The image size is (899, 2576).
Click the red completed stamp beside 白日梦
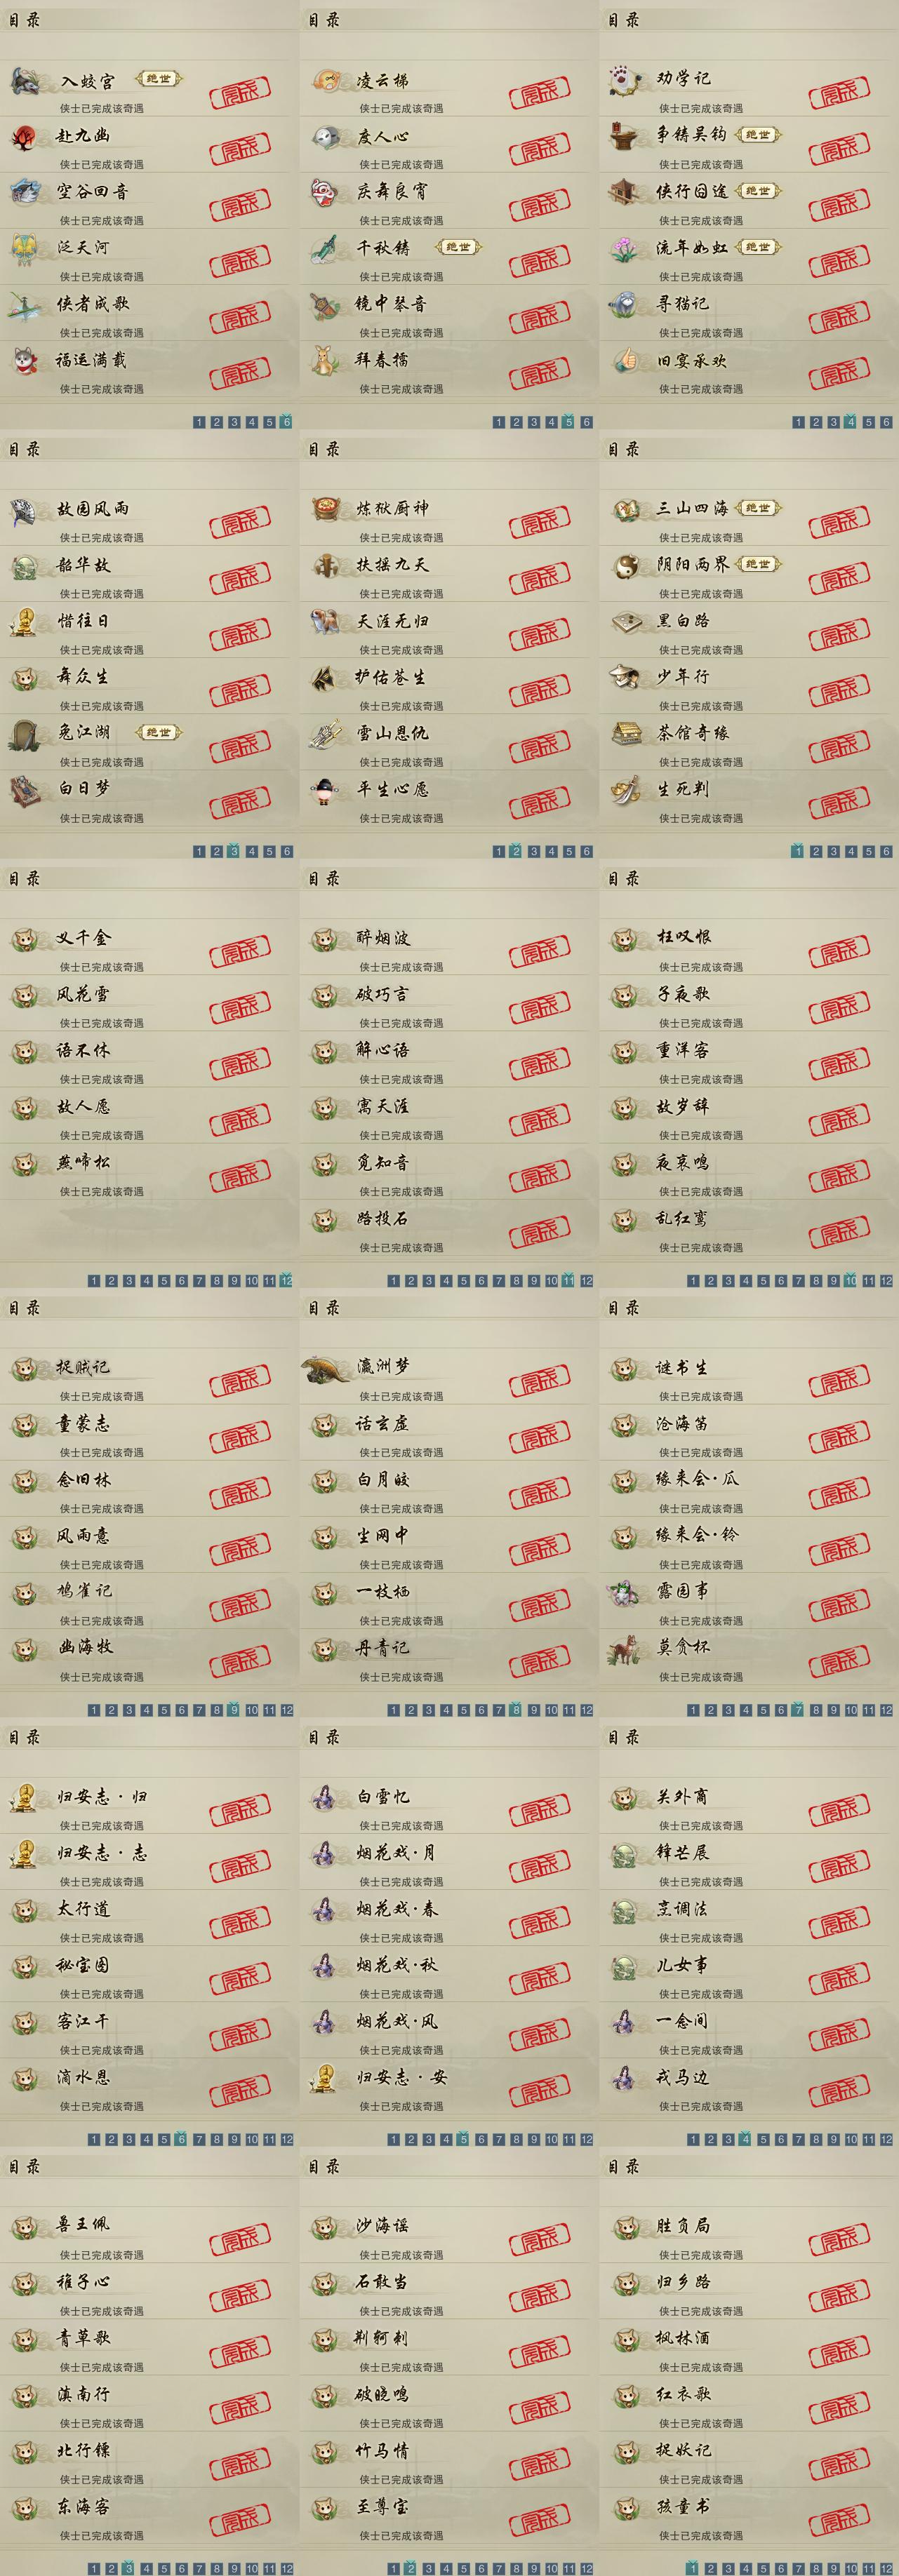tap(240, 802)
